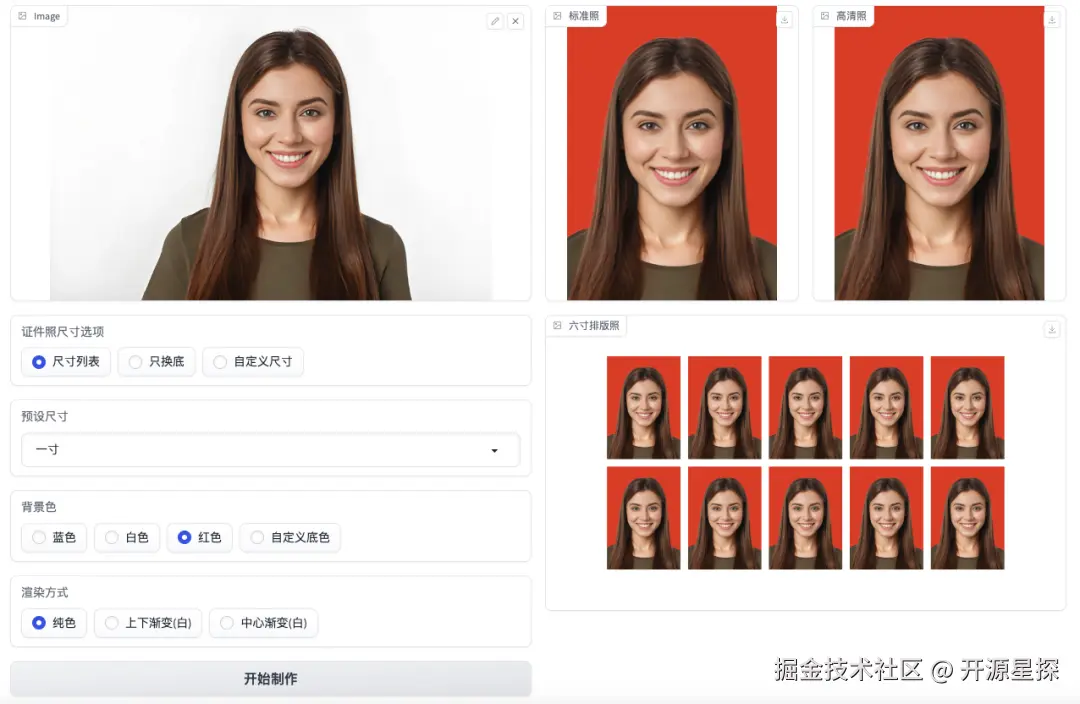Click a photo thumbnail in 六寸排版照 sheet
This screenshot has width=1080, height=704.
pos(643,407)
